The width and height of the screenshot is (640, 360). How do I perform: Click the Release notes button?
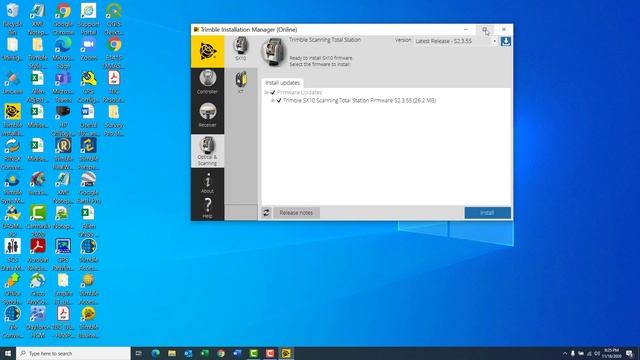pos(296,213)
